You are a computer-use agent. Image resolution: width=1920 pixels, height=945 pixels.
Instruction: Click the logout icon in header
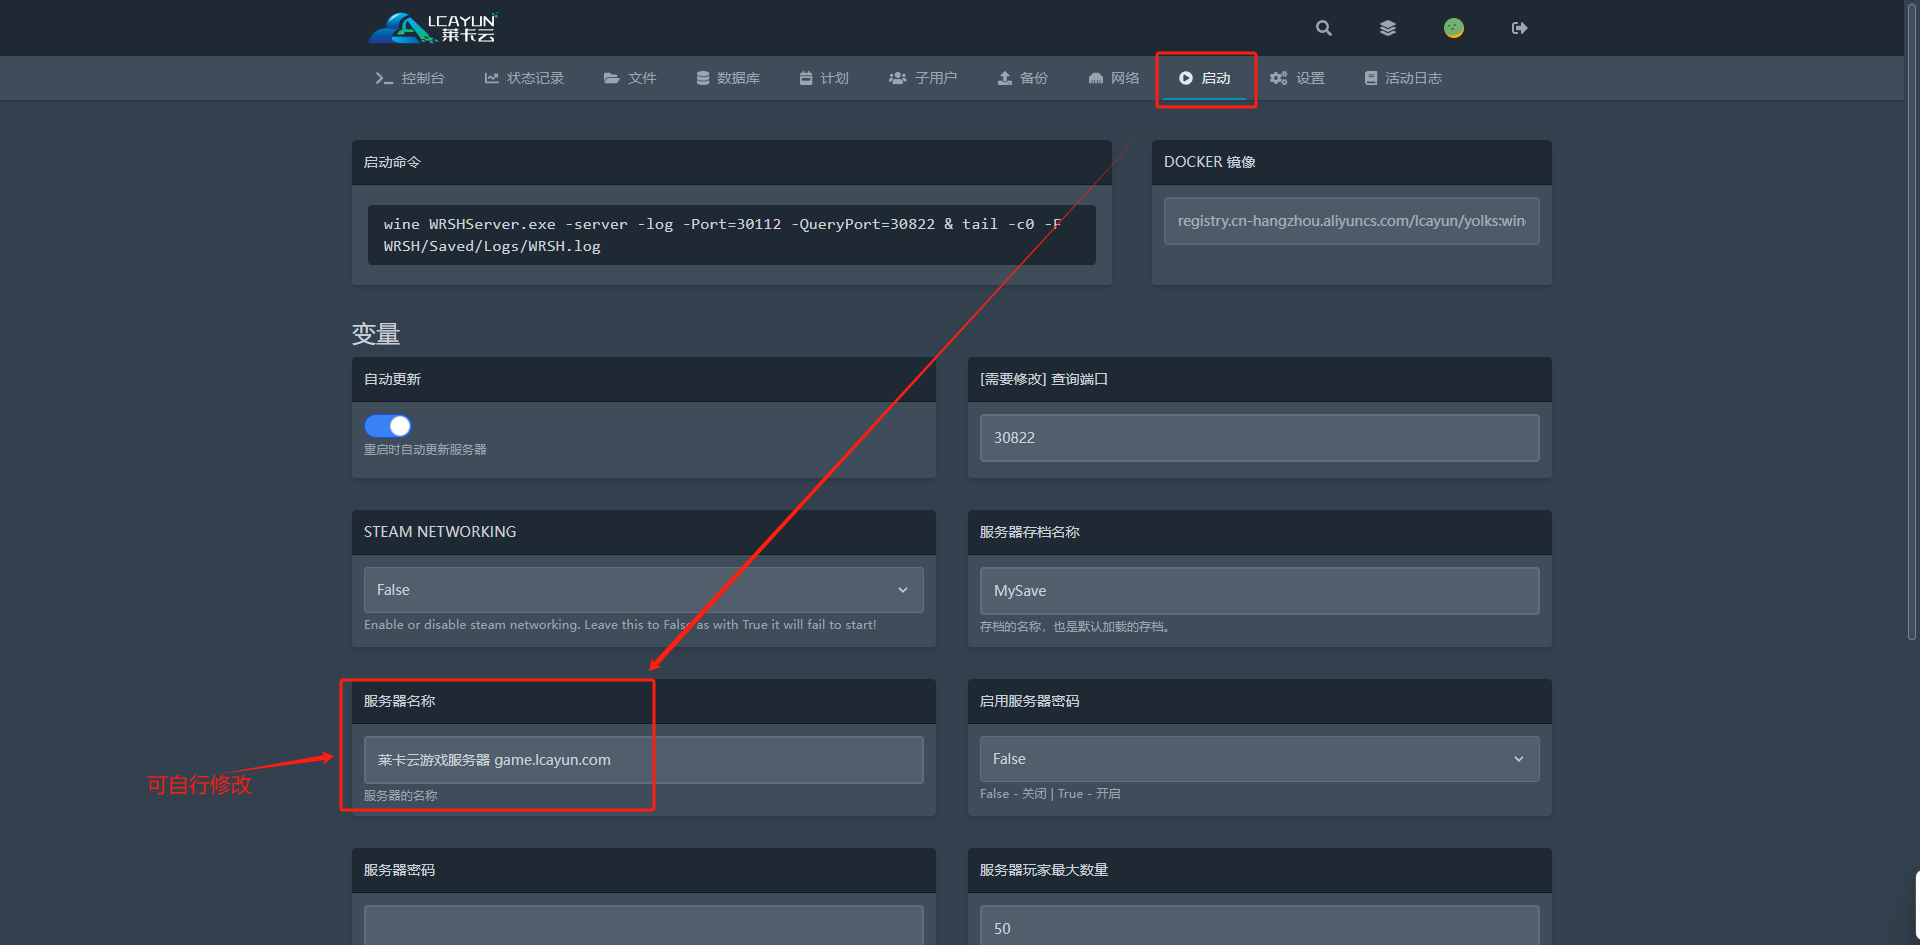(1520, 28)
